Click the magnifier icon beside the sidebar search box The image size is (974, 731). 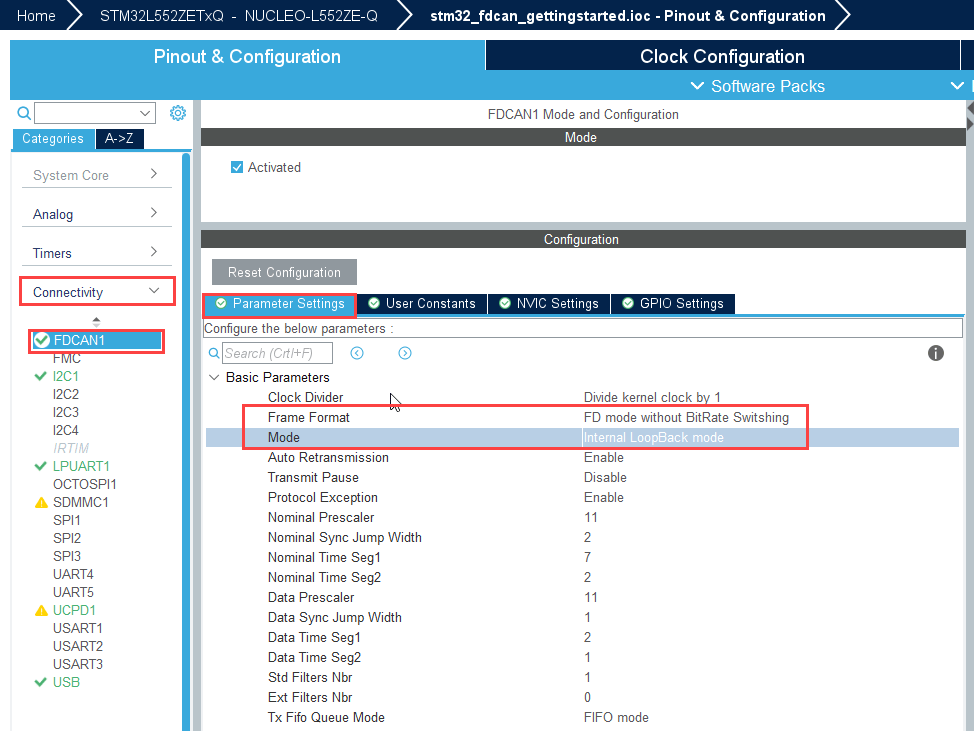(25, 113)
